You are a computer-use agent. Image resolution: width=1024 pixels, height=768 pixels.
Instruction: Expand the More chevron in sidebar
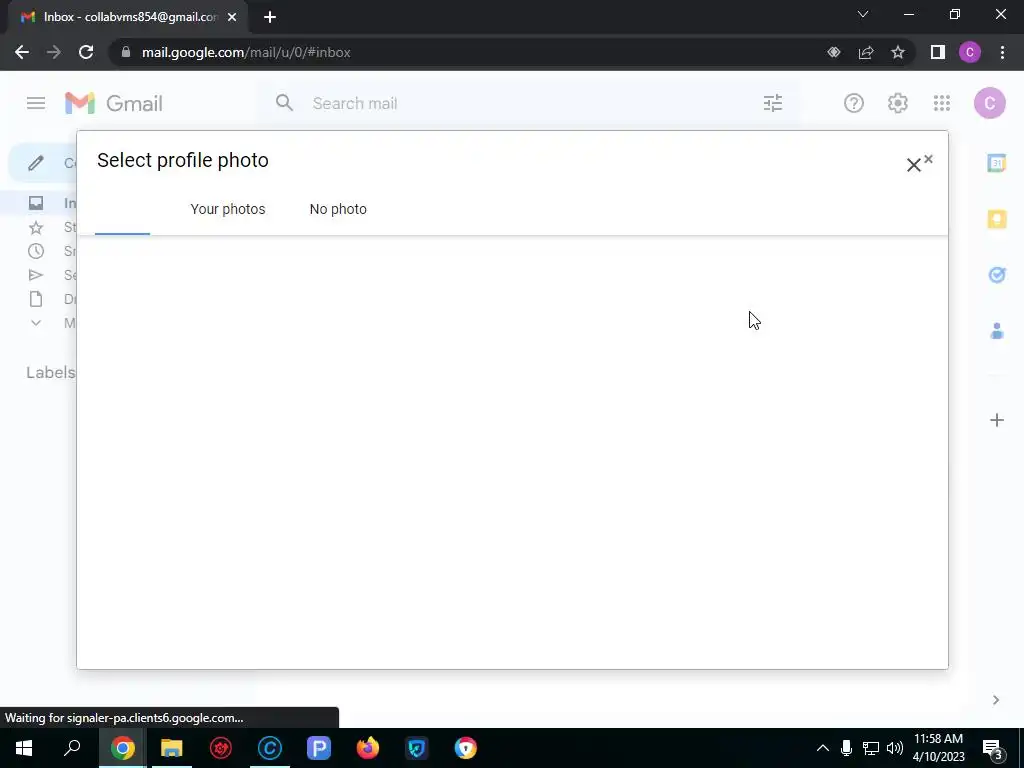tap(36, 323)
